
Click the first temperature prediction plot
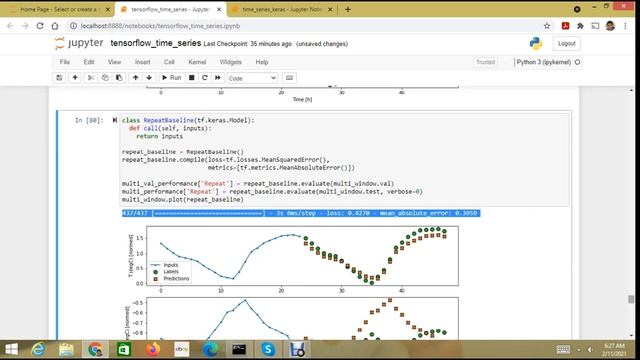coord(302,256)
